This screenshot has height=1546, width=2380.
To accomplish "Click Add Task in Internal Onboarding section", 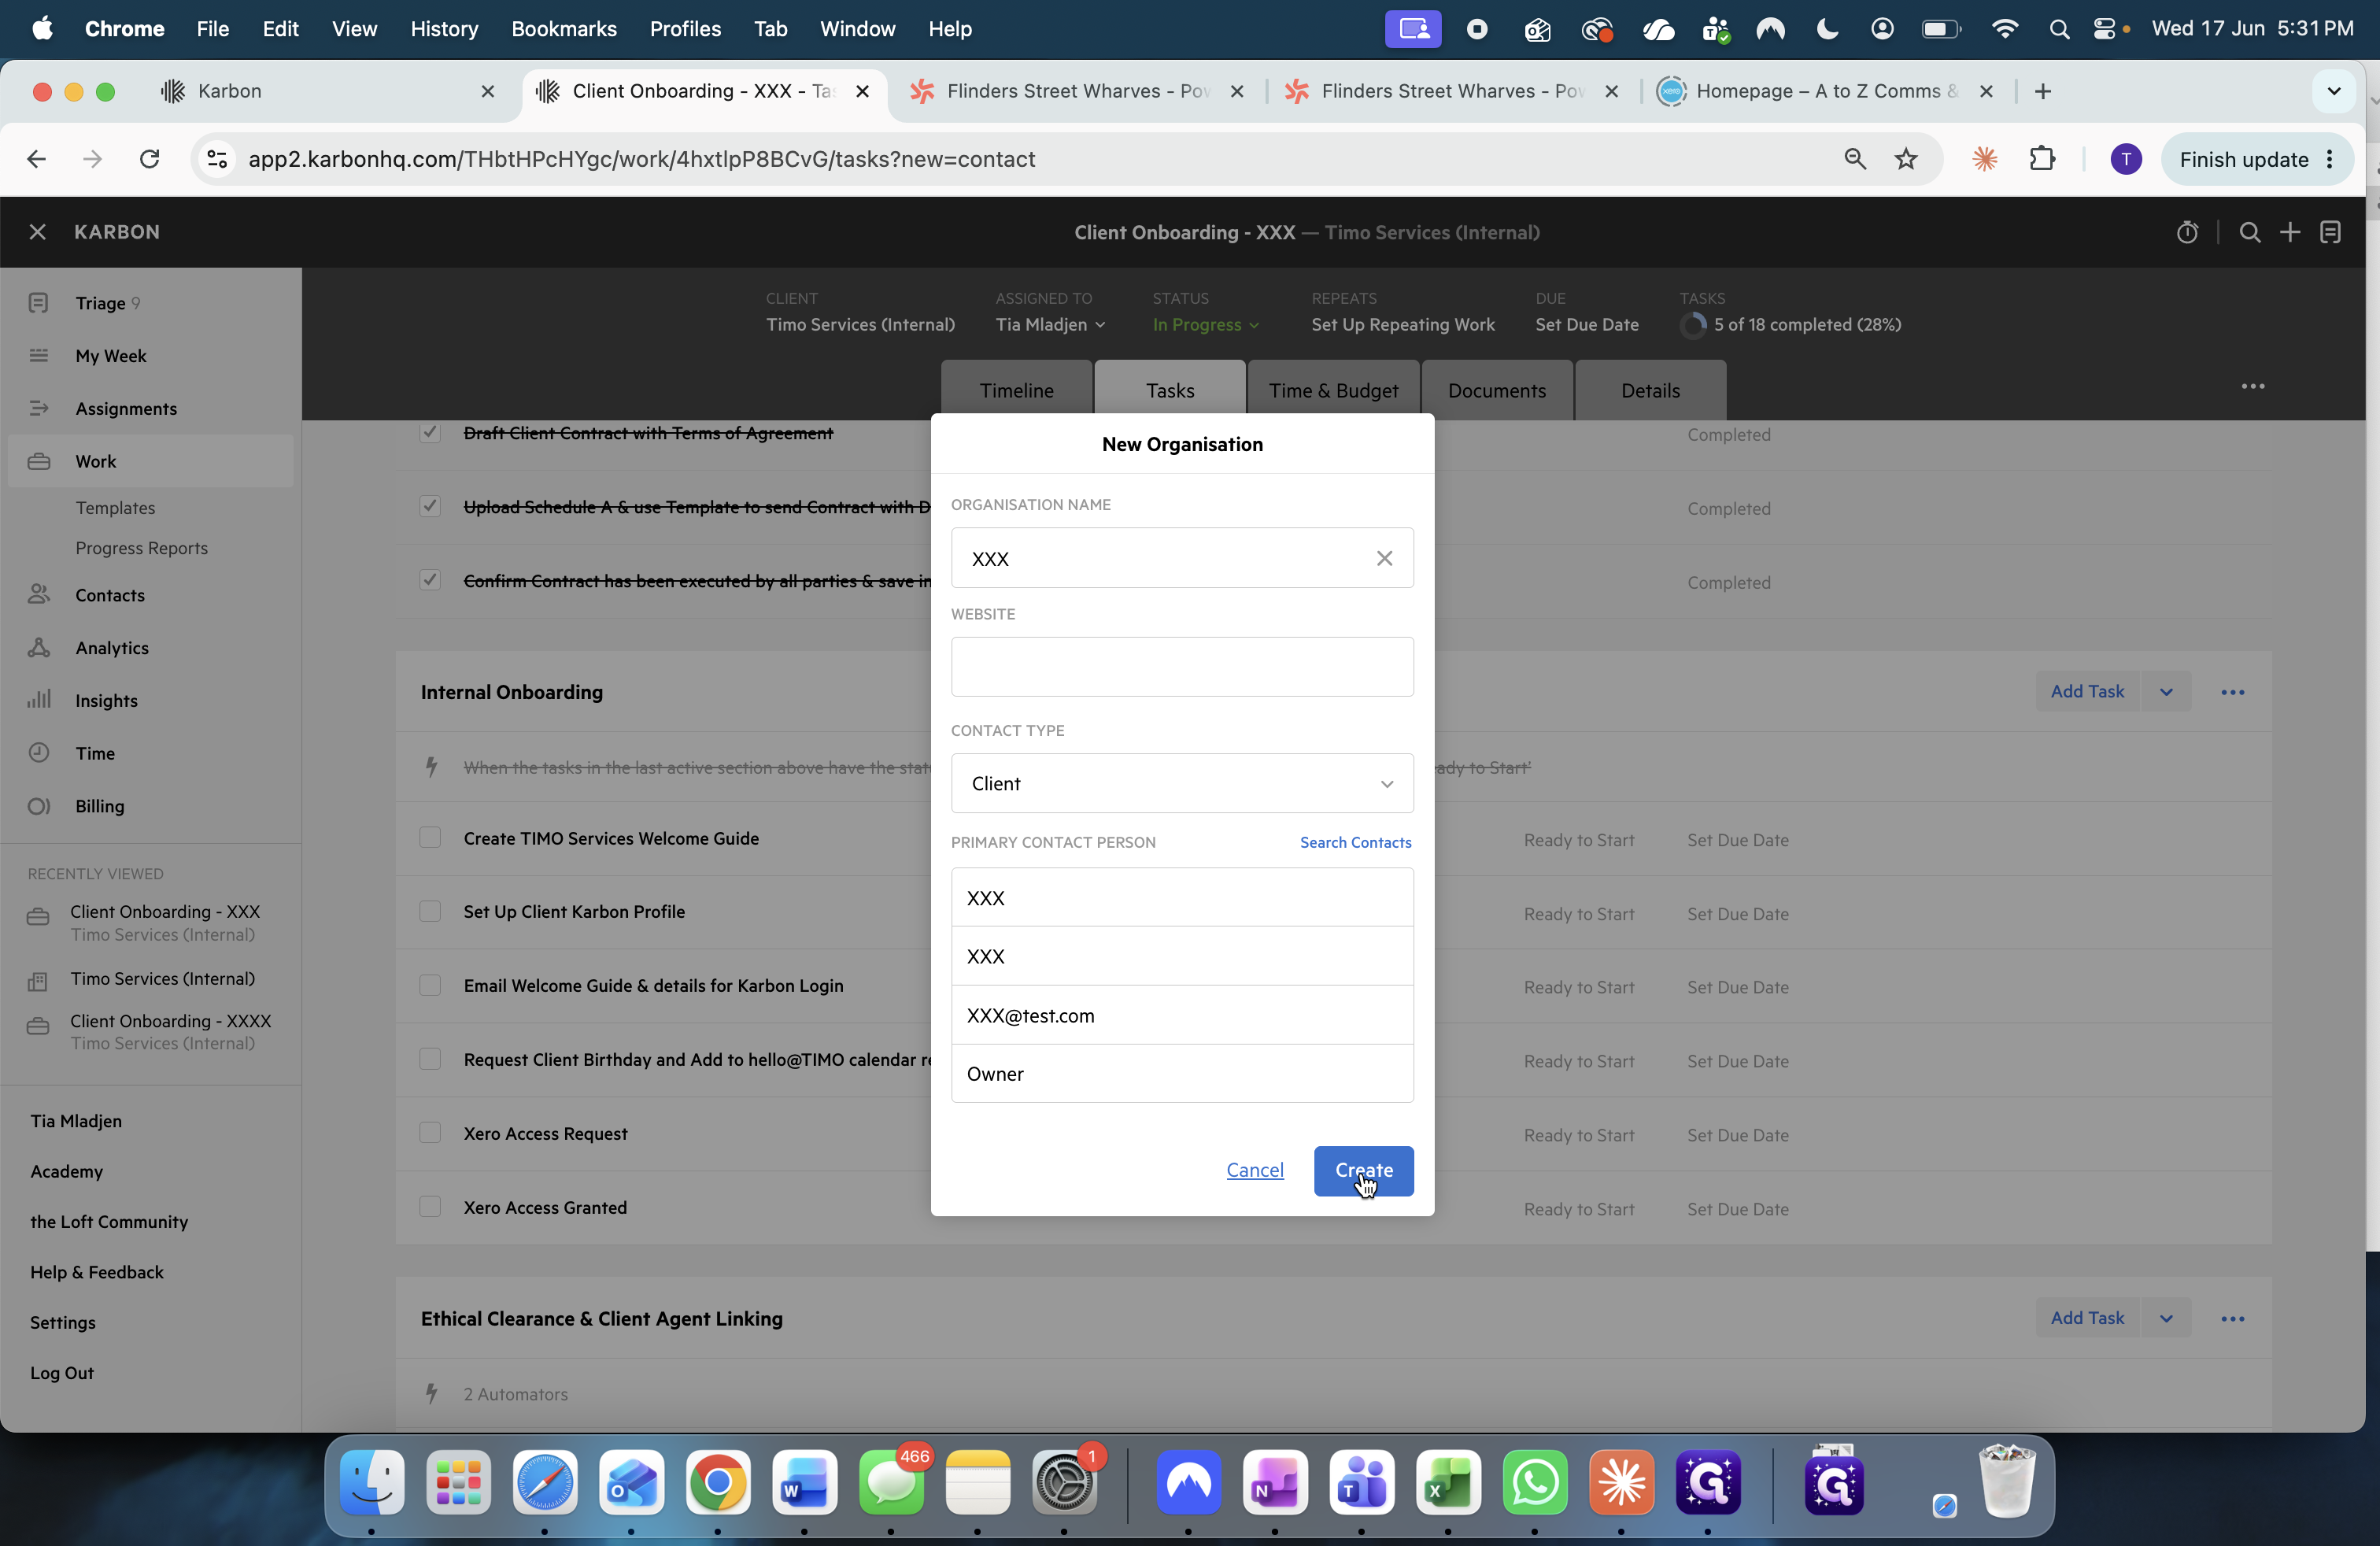I will click(2087, 692).
